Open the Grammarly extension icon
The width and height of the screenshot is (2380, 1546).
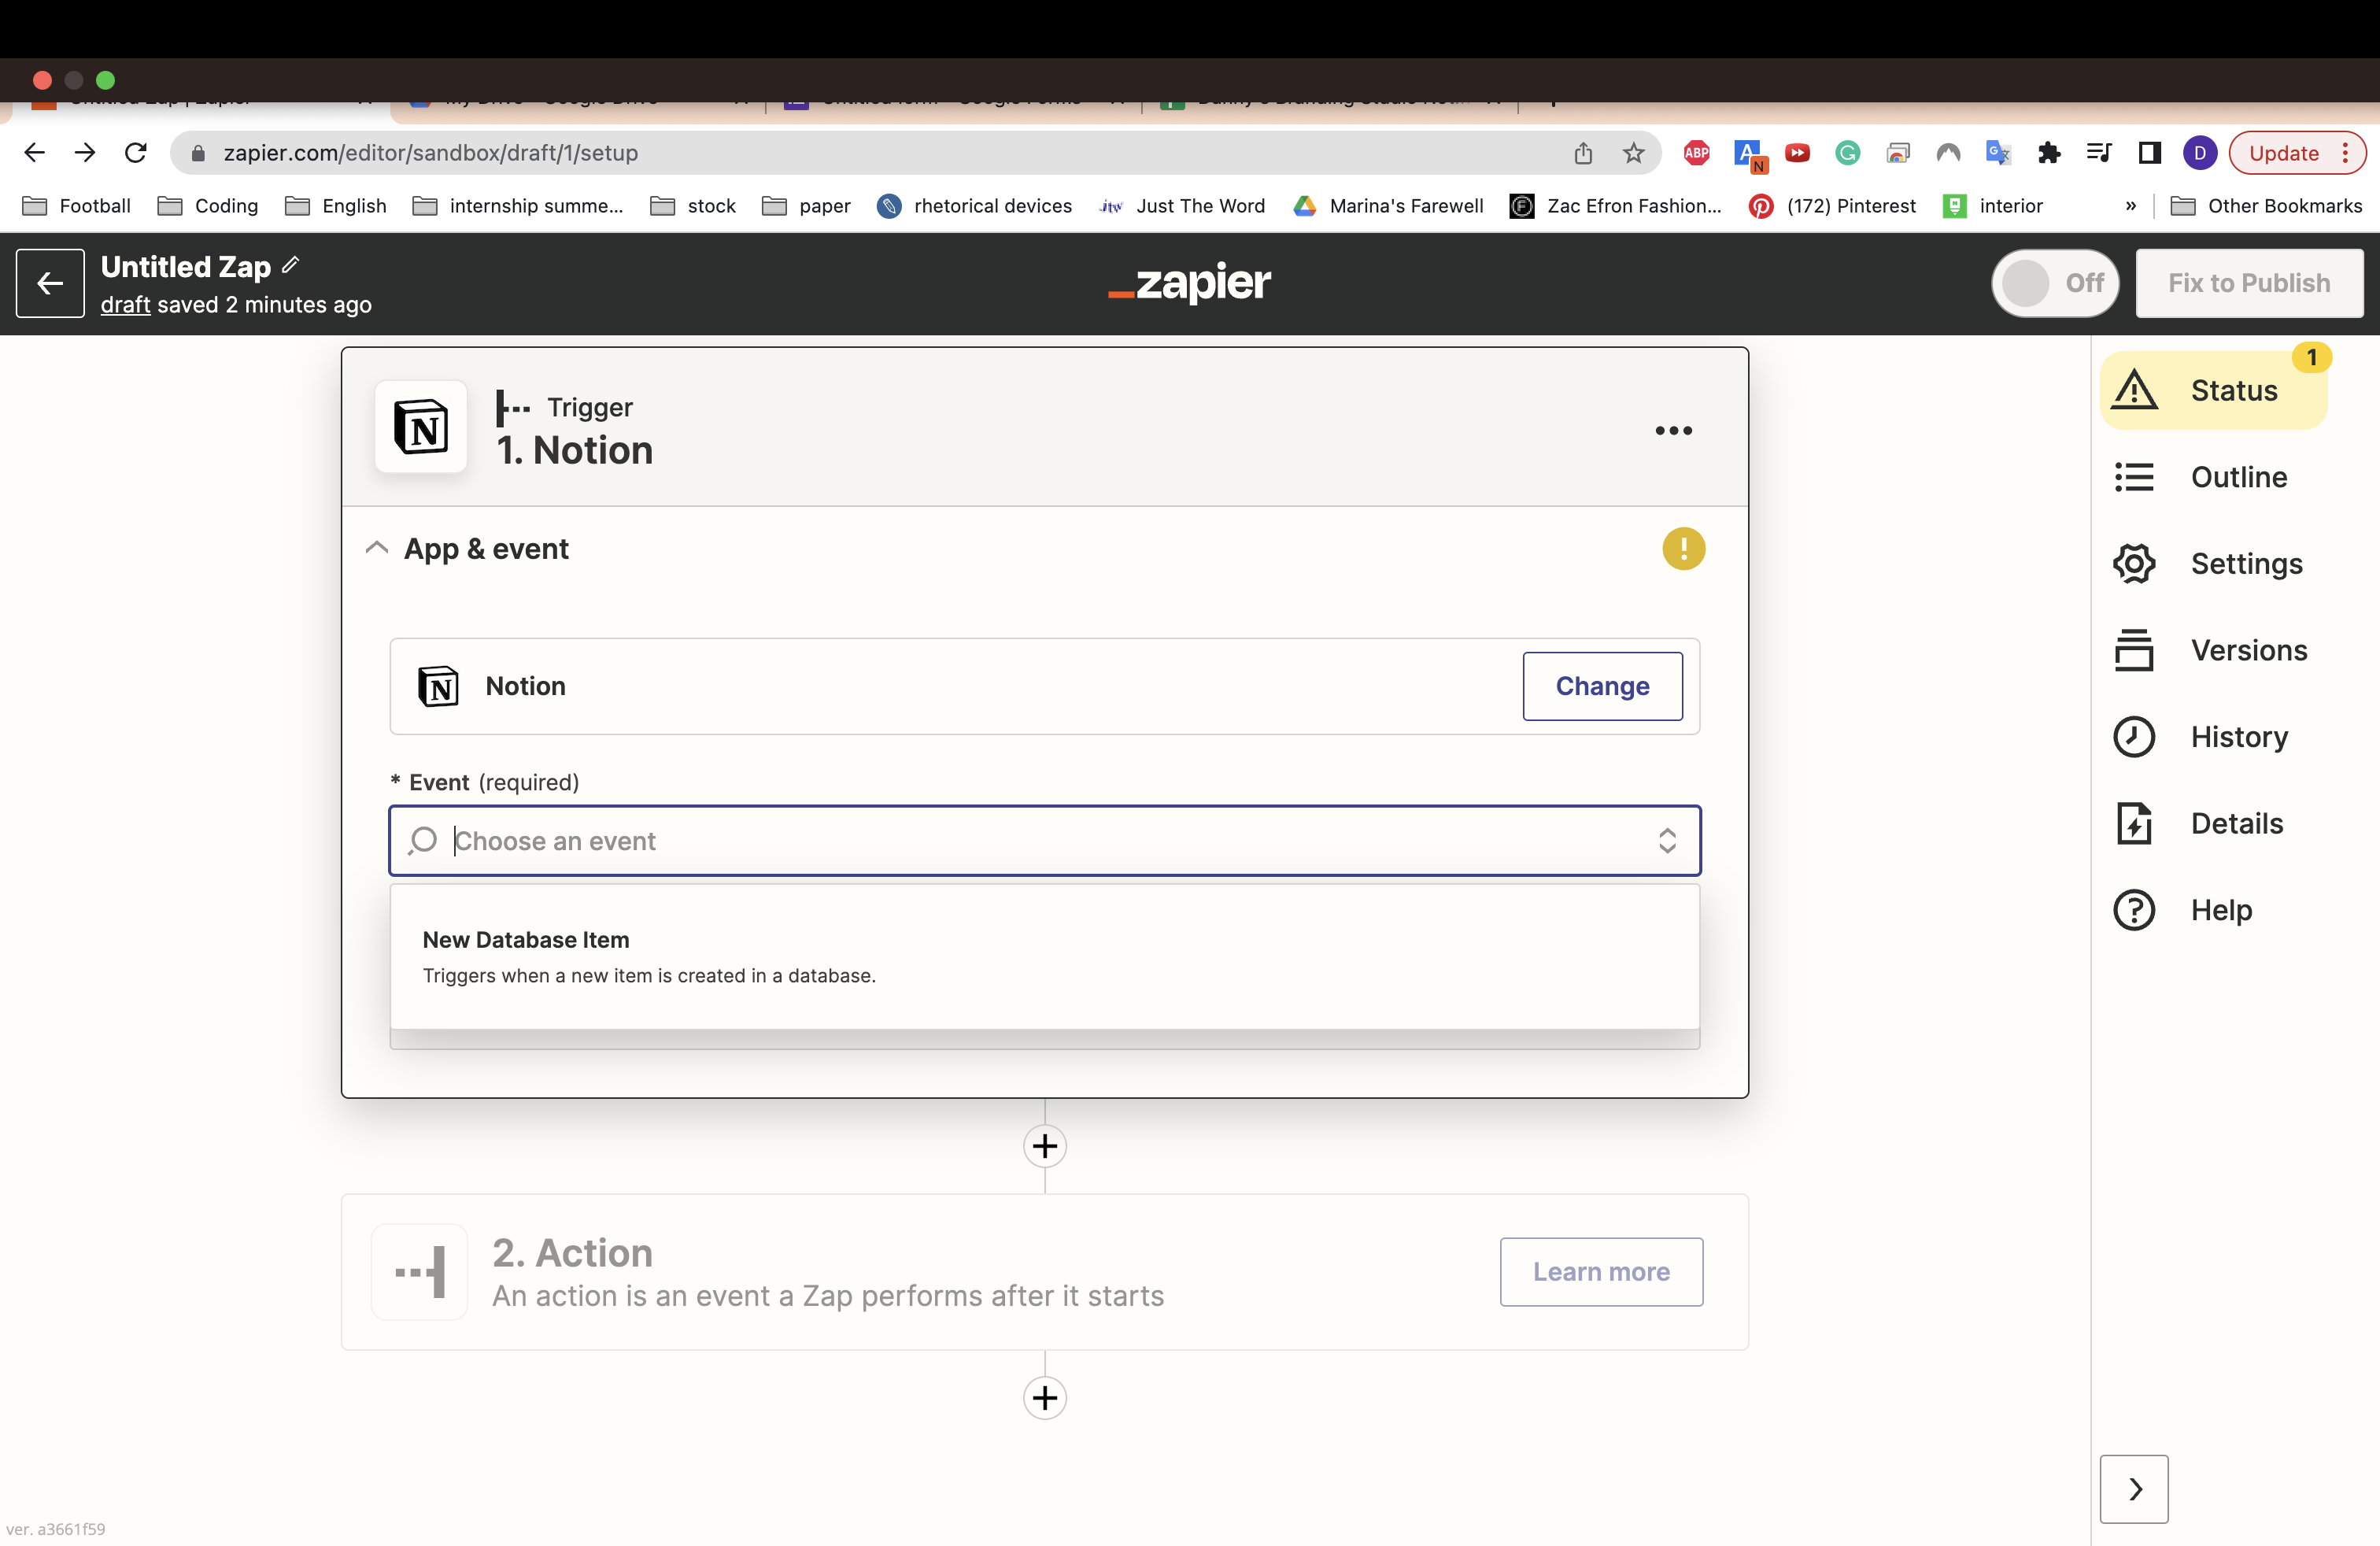click(x=1848, y=153)
